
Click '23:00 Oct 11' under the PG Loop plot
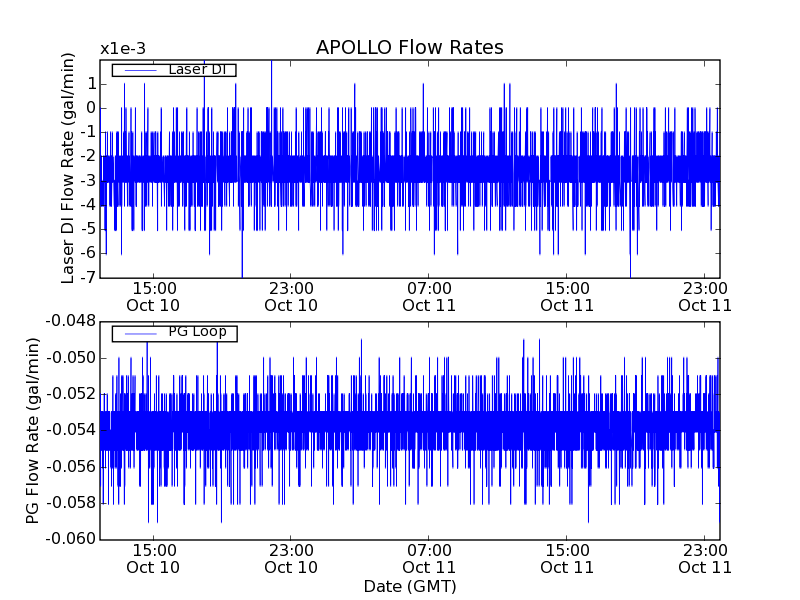pyautogui.click(x=705, y=559)
